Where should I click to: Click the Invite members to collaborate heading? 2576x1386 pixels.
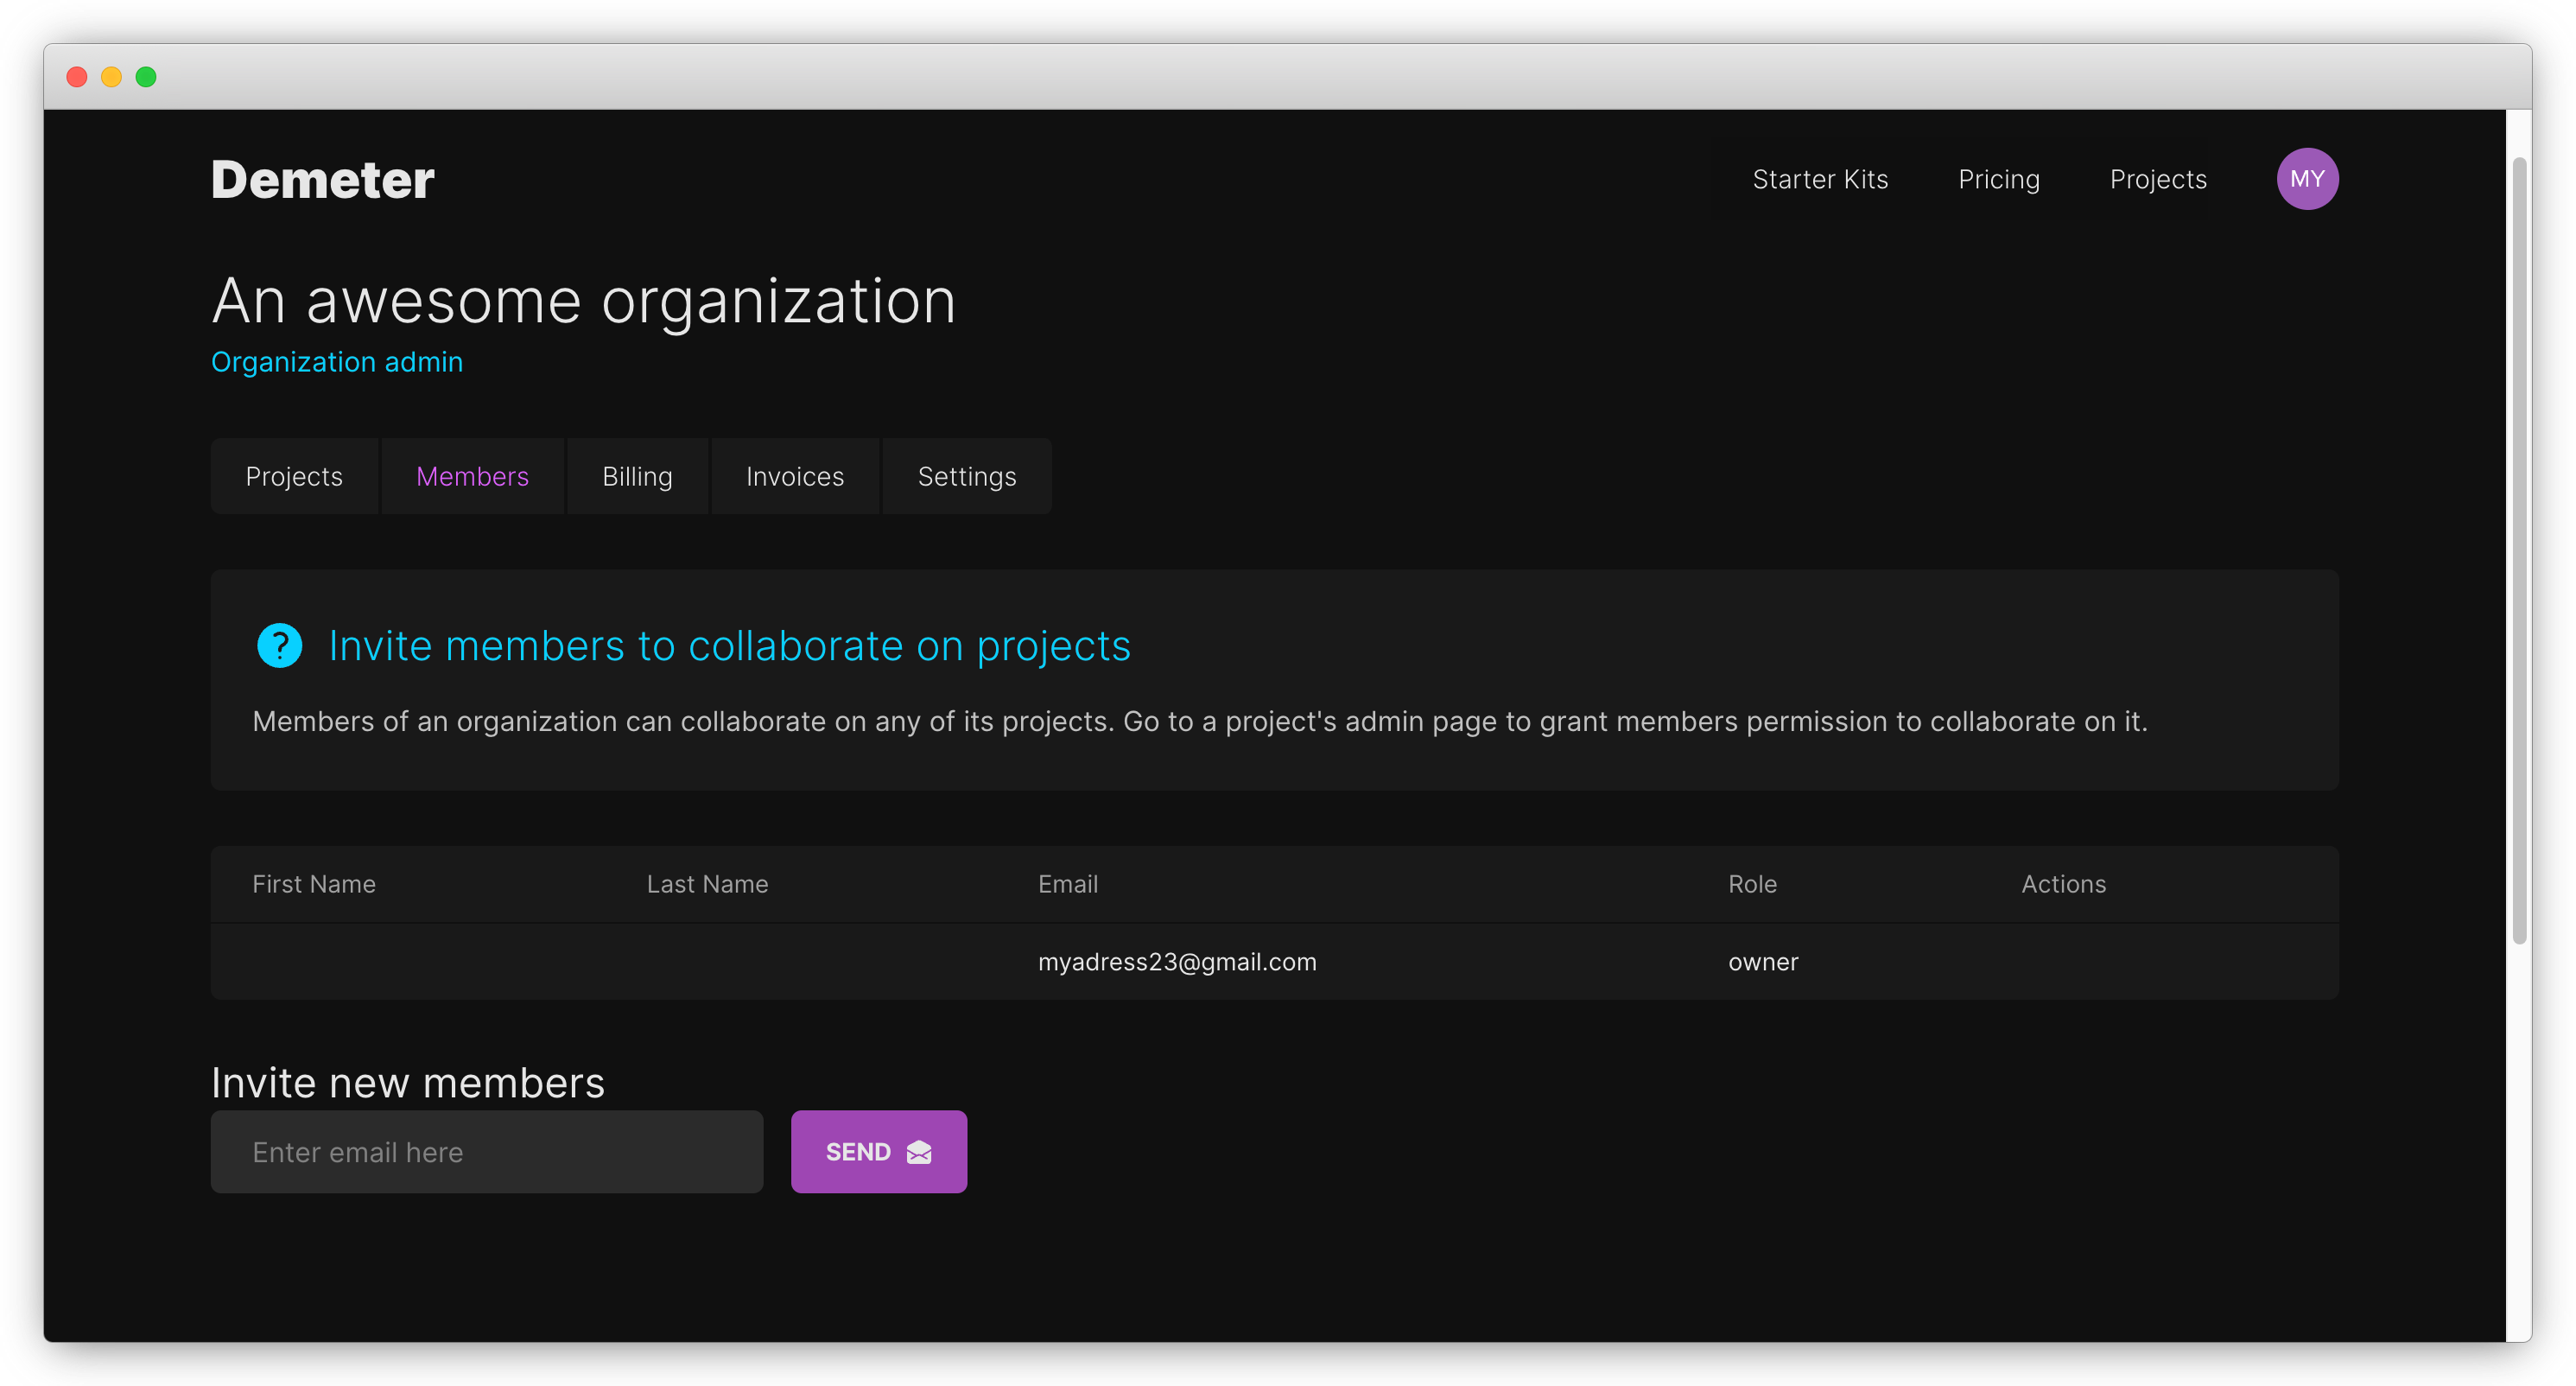point(729,646)
